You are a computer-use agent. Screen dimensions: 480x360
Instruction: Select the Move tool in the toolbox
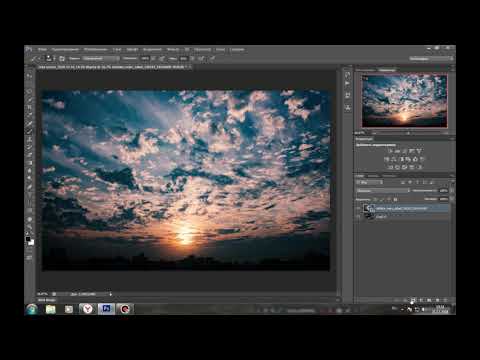[x=29, y=76]
